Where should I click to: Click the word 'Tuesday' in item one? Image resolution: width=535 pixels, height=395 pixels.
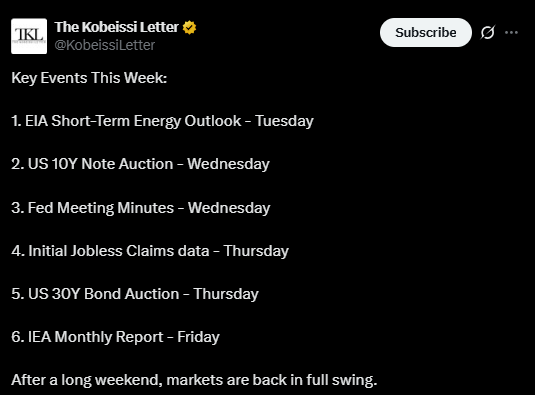pos(284,121)
